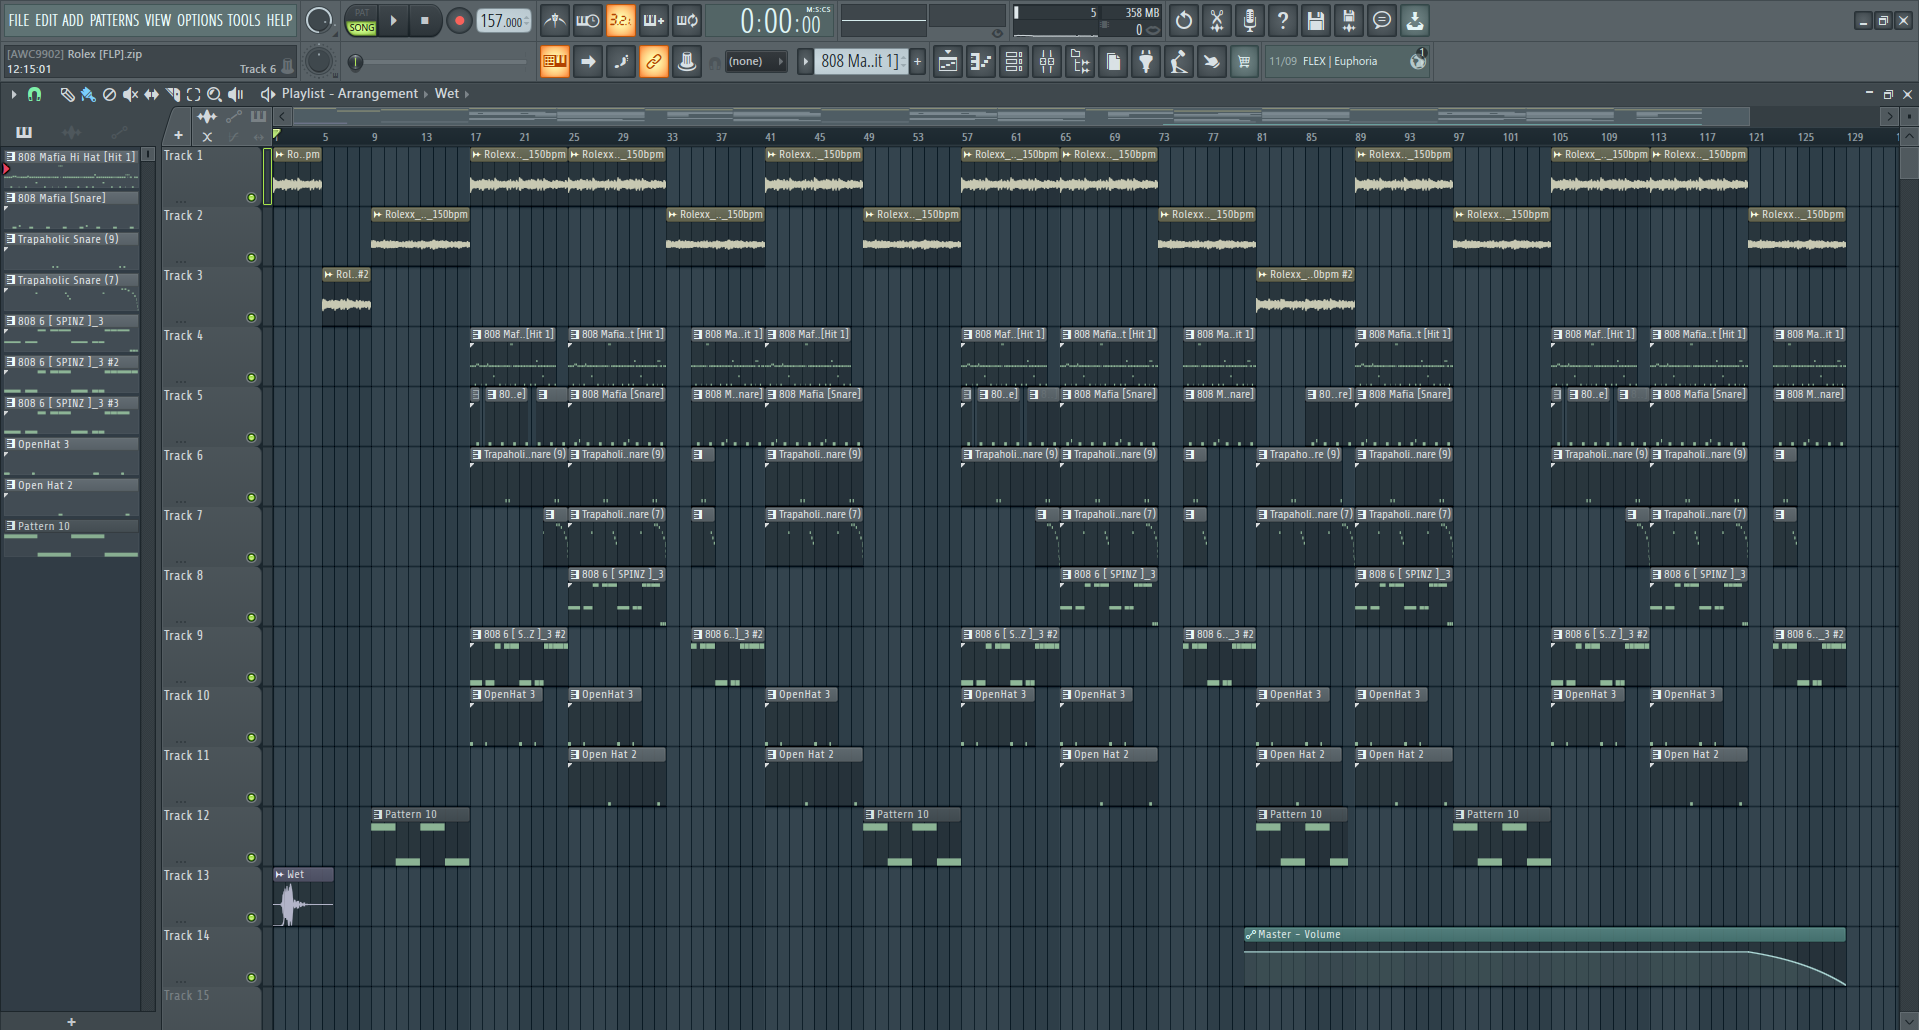Open the Mixer window icon
The image size is (1919, 1030).
(1047, 62)
